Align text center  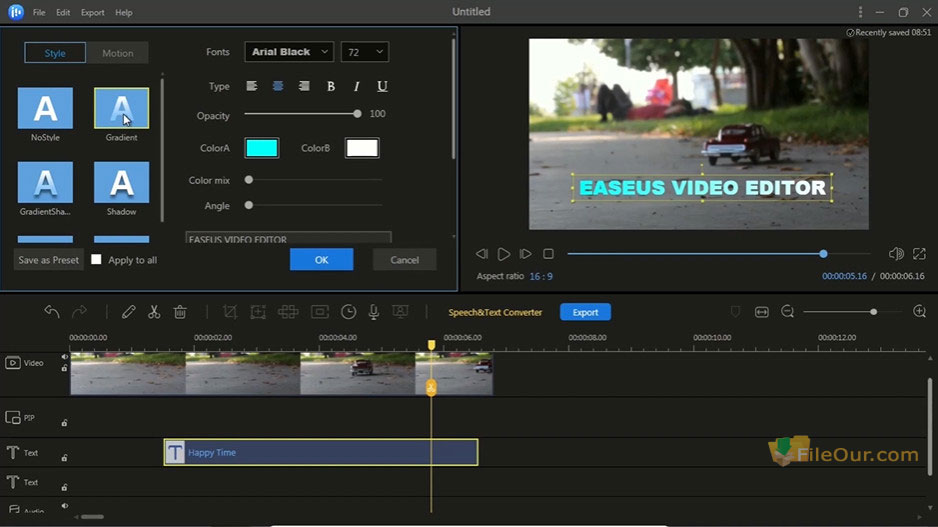(278, 86)
